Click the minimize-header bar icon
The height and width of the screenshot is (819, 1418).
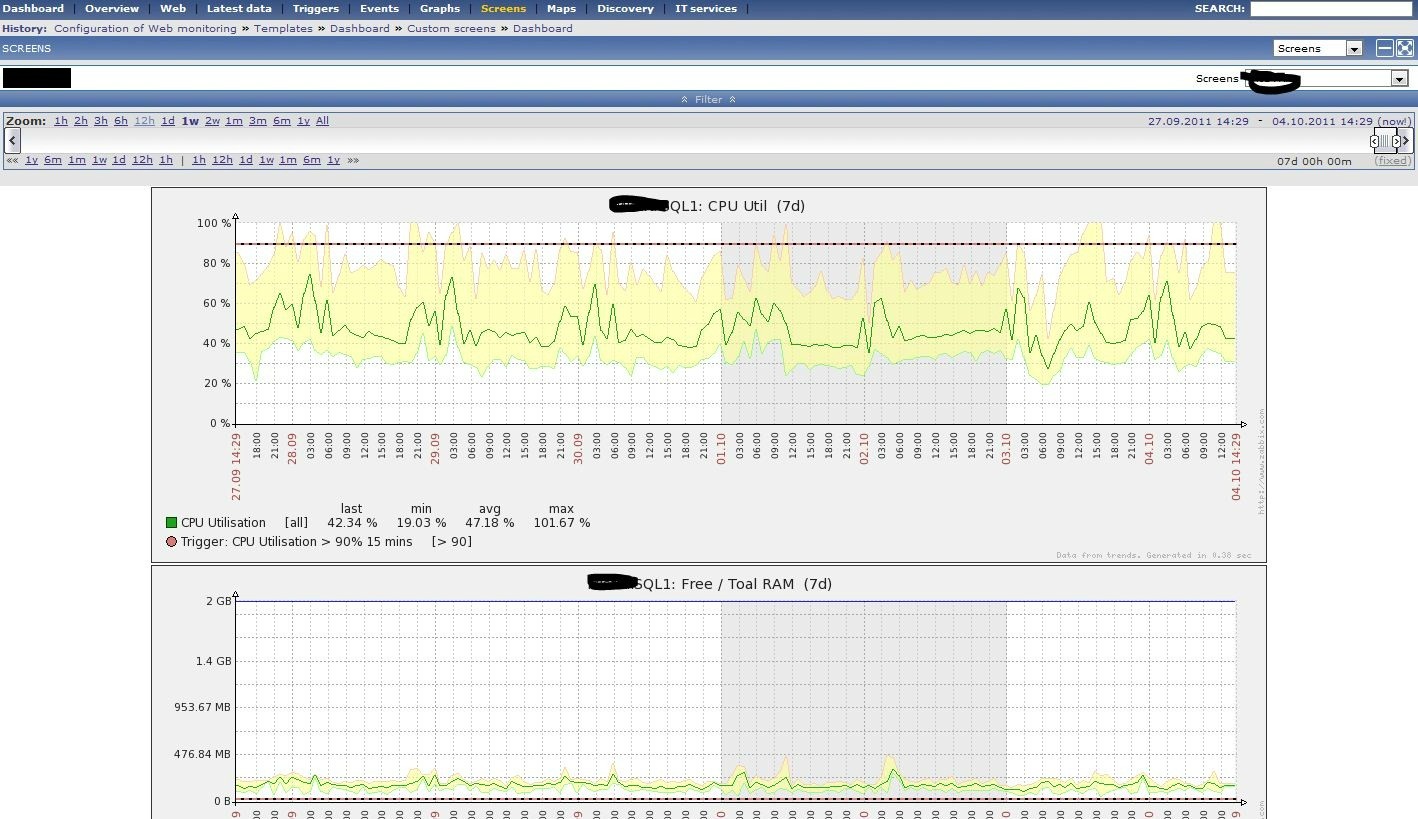[x=1385, y=48]
